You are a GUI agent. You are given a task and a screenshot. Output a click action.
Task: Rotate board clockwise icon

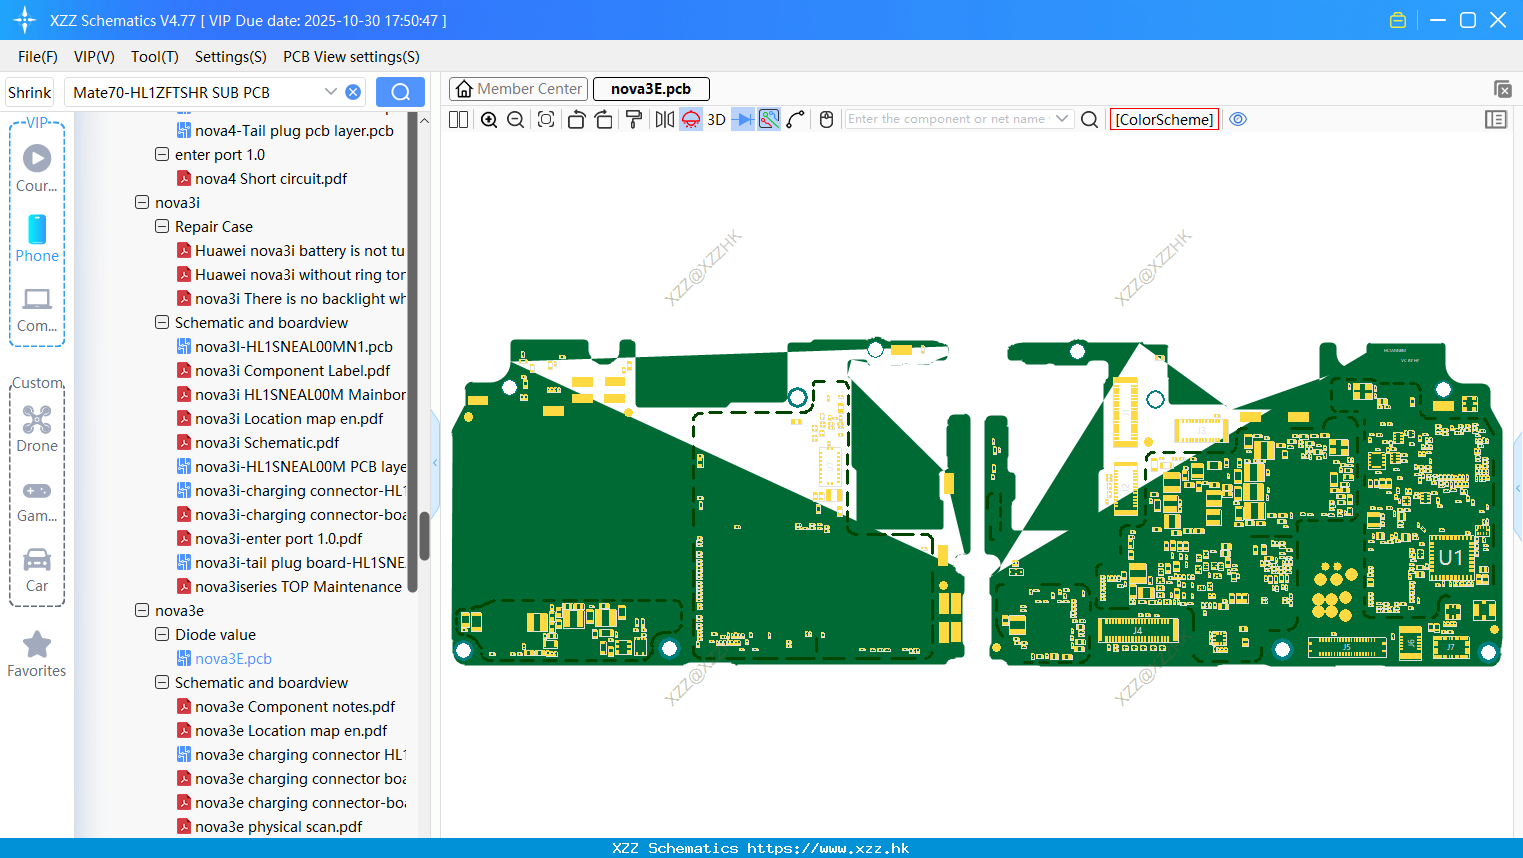click(x=604, y=119)
